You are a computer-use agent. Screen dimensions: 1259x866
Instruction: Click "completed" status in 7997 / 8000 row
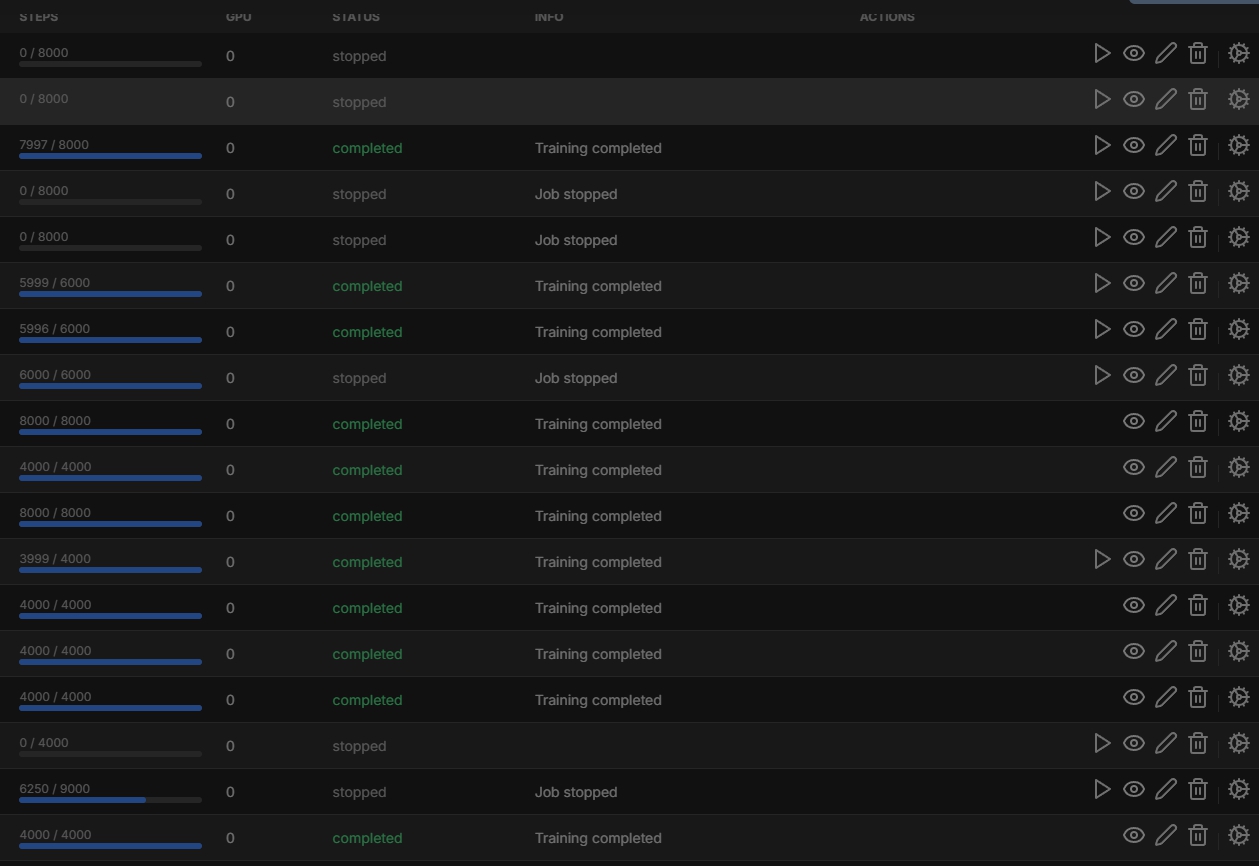(367, 148)
